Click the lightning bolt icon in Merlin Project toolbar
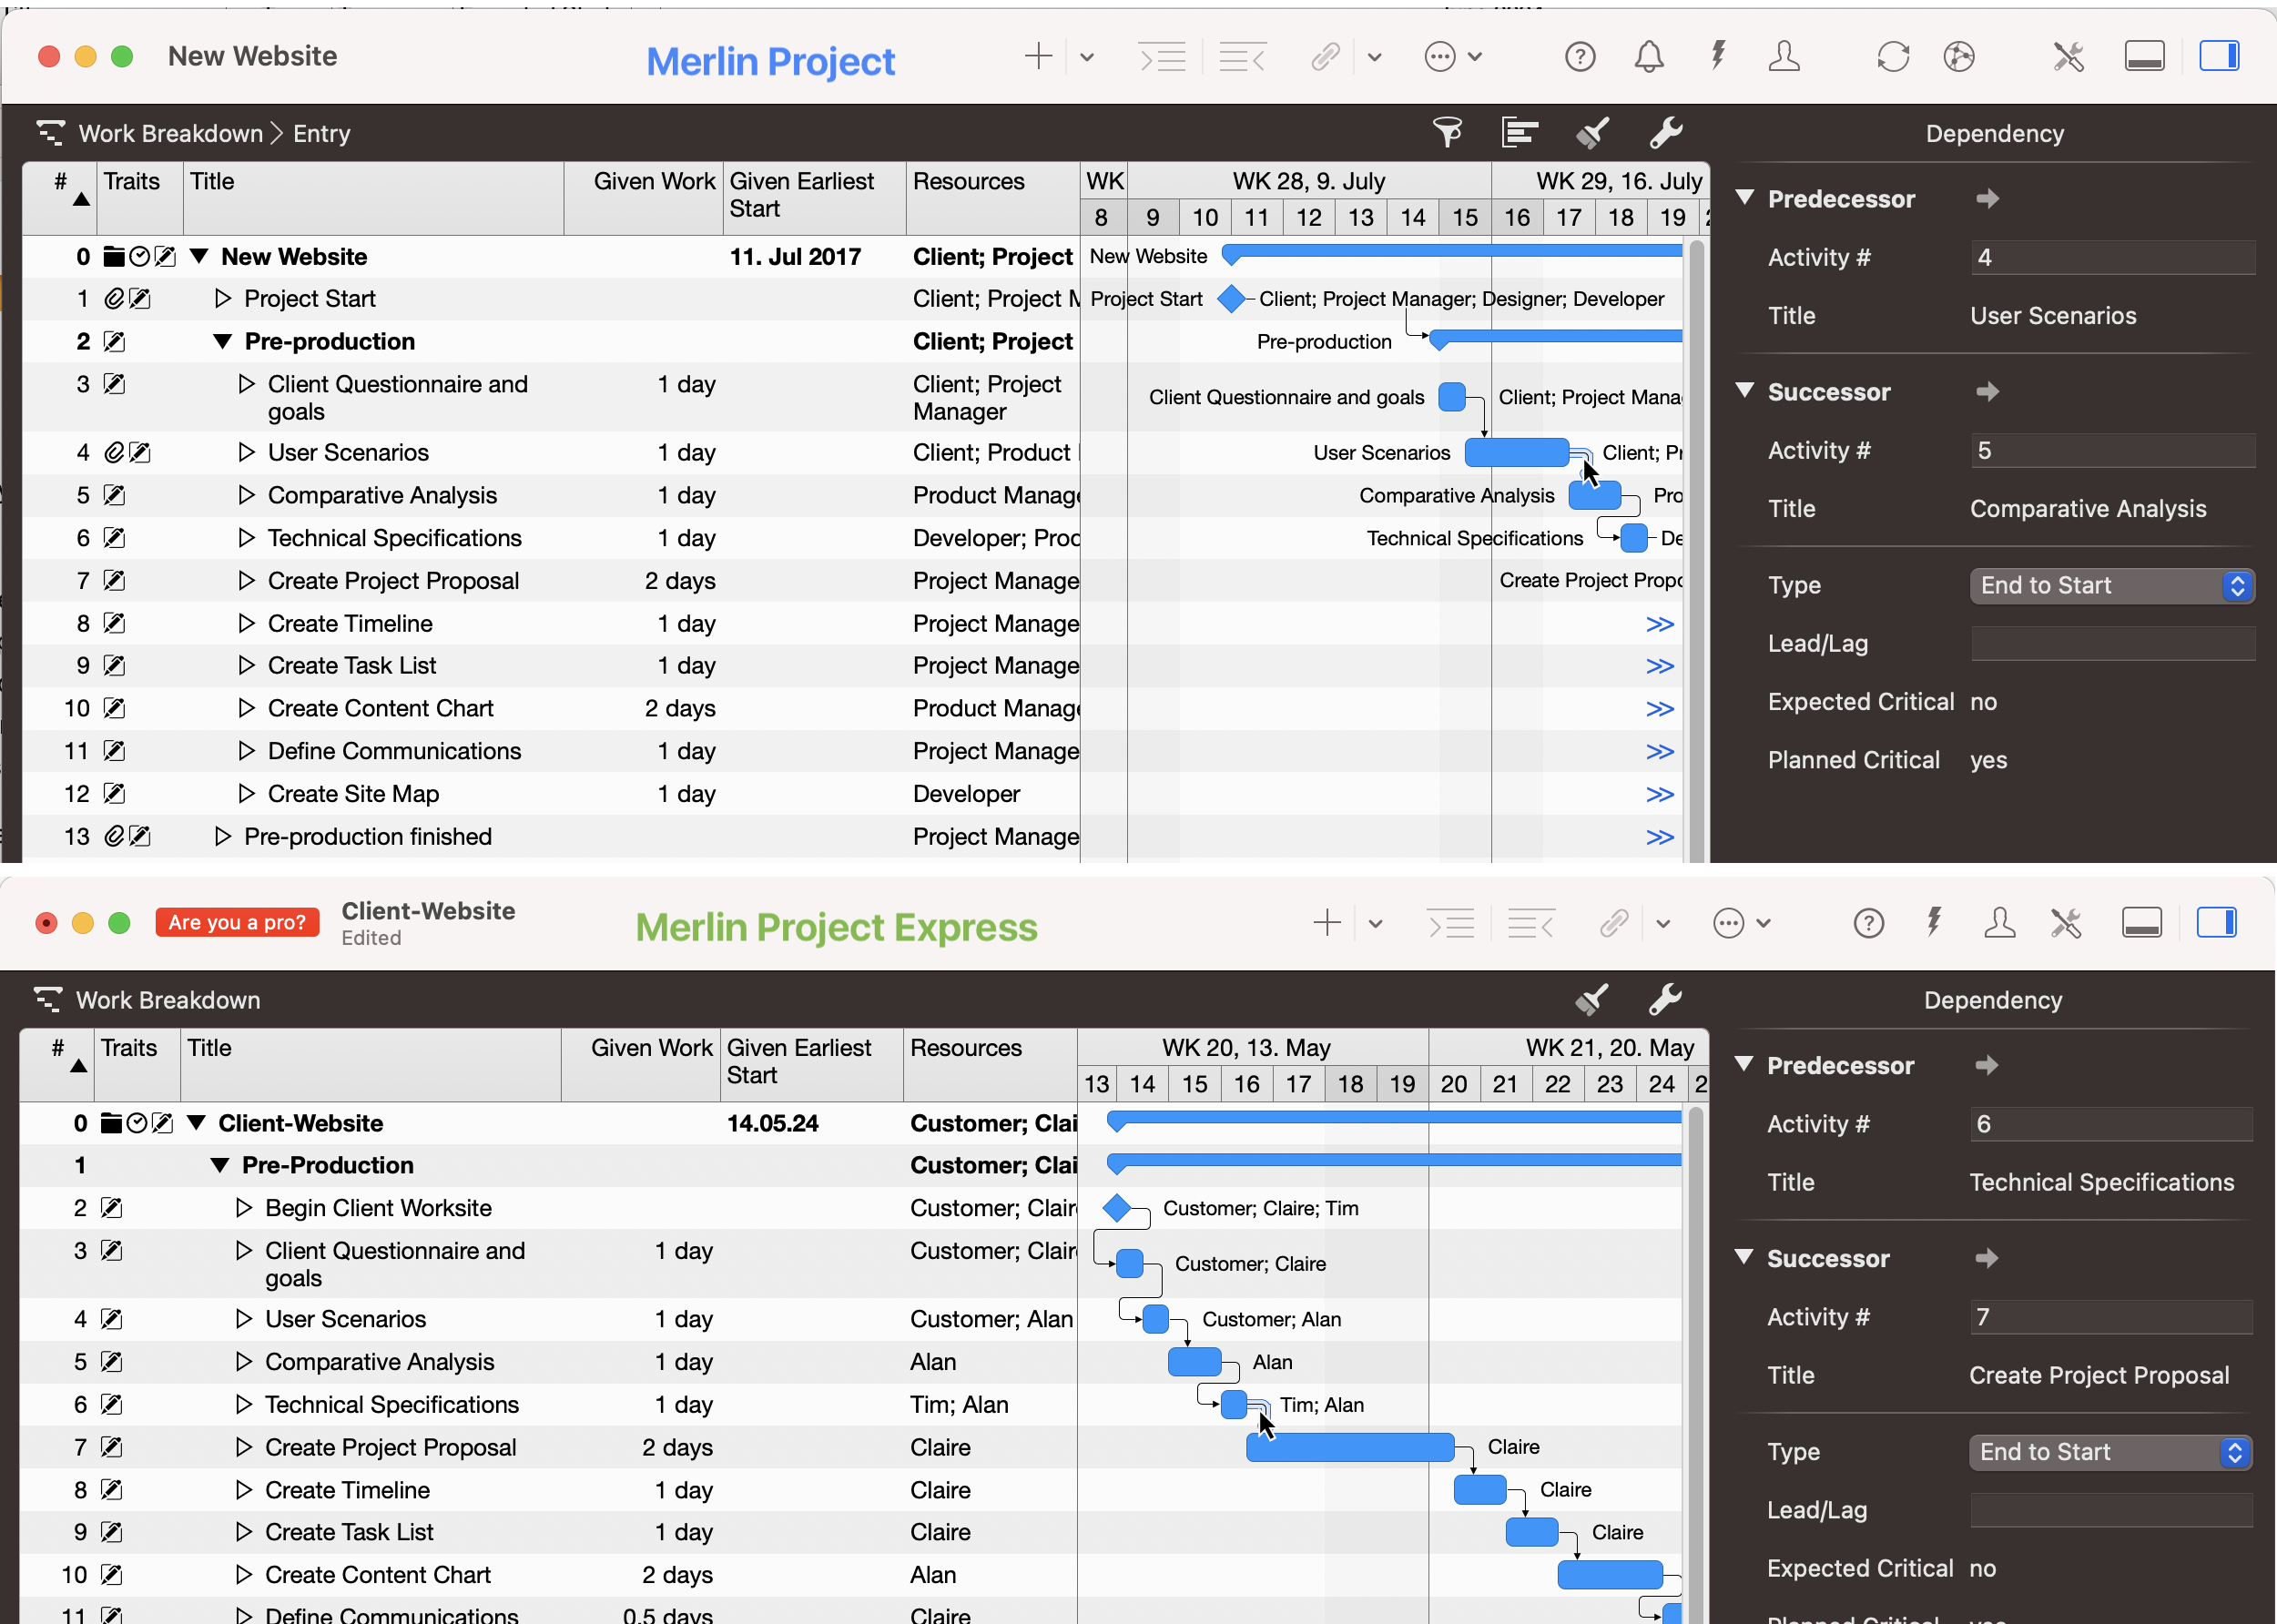The width and height of the screenshot is (2277, 1624). tap(1718, 55)
